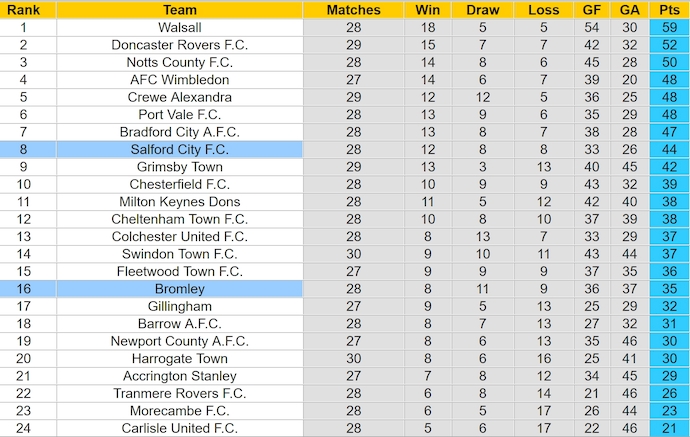
Task: Click the Win column header
Action: click(428, 10)
